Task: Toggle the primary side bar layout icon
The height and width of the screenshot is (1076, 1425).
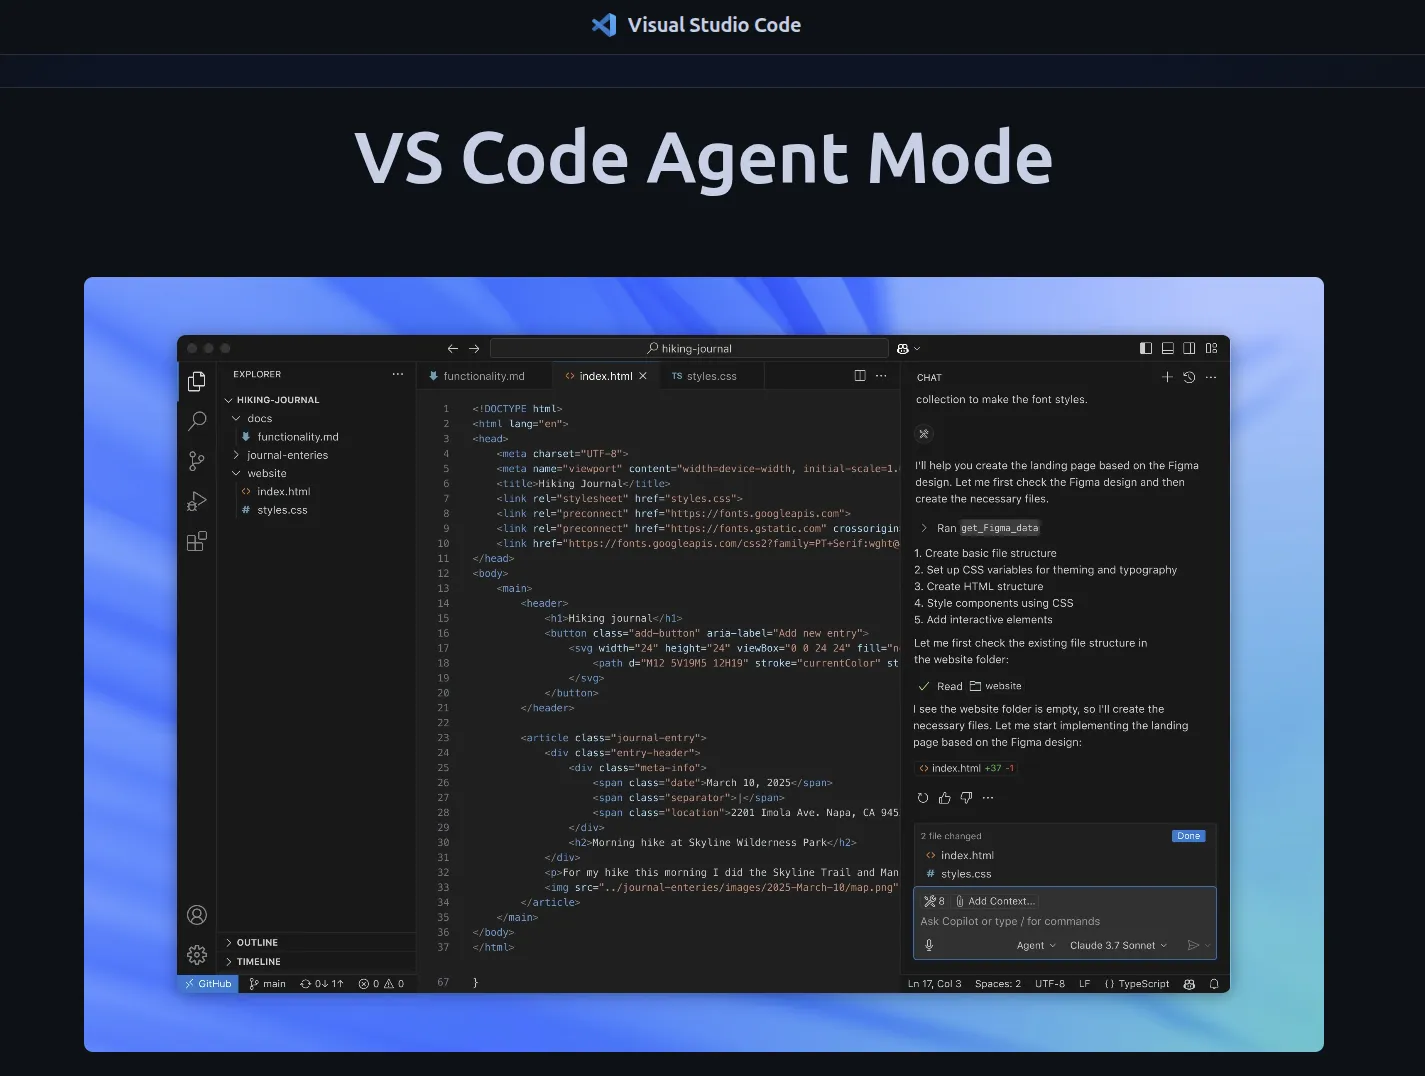Action: click(1146, 348)
